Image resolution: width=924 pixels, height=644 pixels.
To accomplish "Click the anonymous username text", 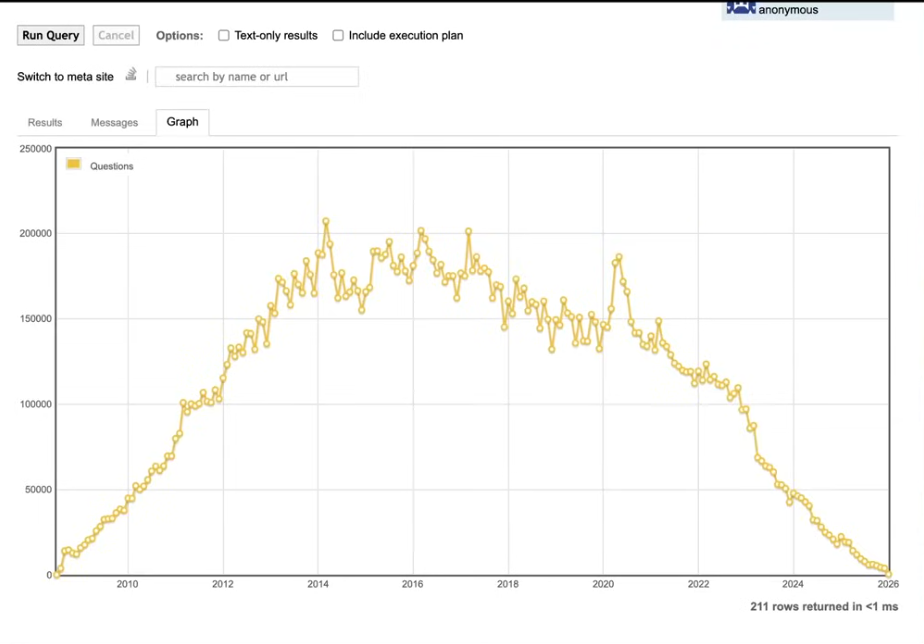I will (788, 10).
